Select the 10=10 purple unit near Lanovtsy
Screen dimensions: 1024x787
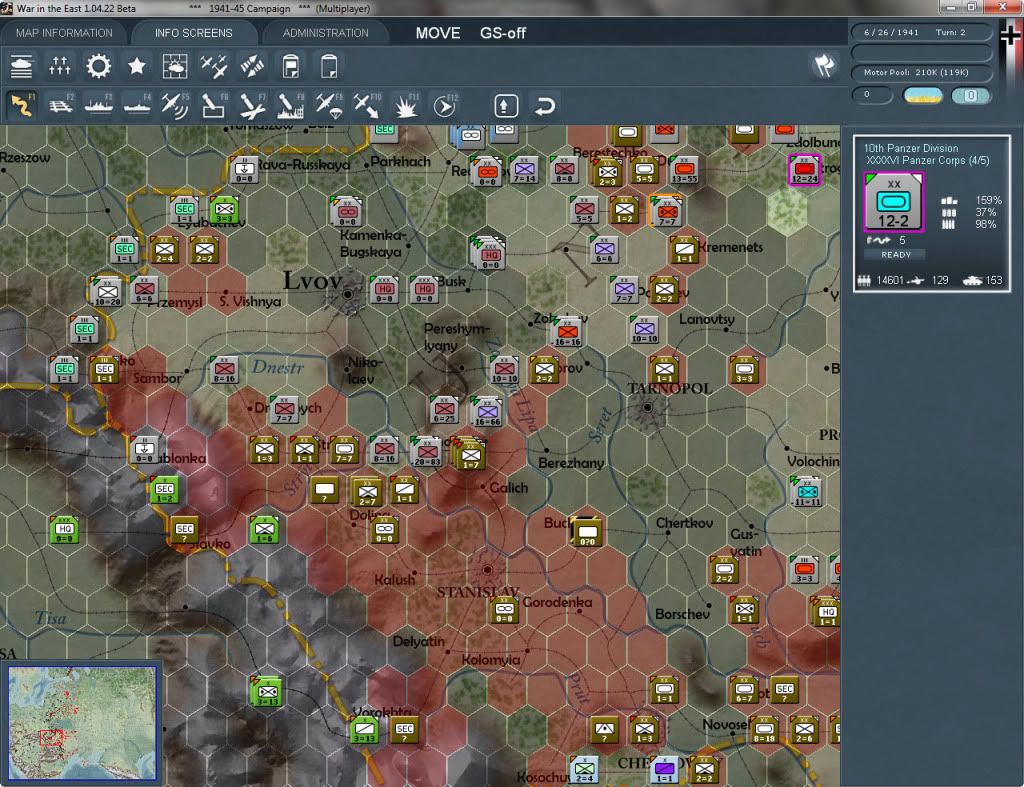[x=644, y=329]
